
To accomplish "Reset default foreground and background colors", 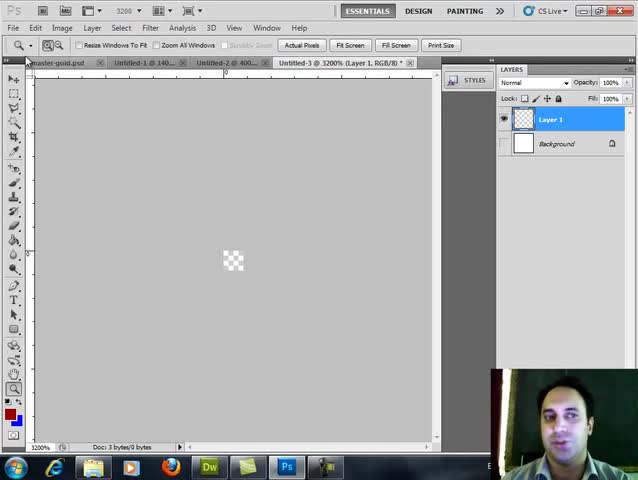I will click(x=8, y=402).
